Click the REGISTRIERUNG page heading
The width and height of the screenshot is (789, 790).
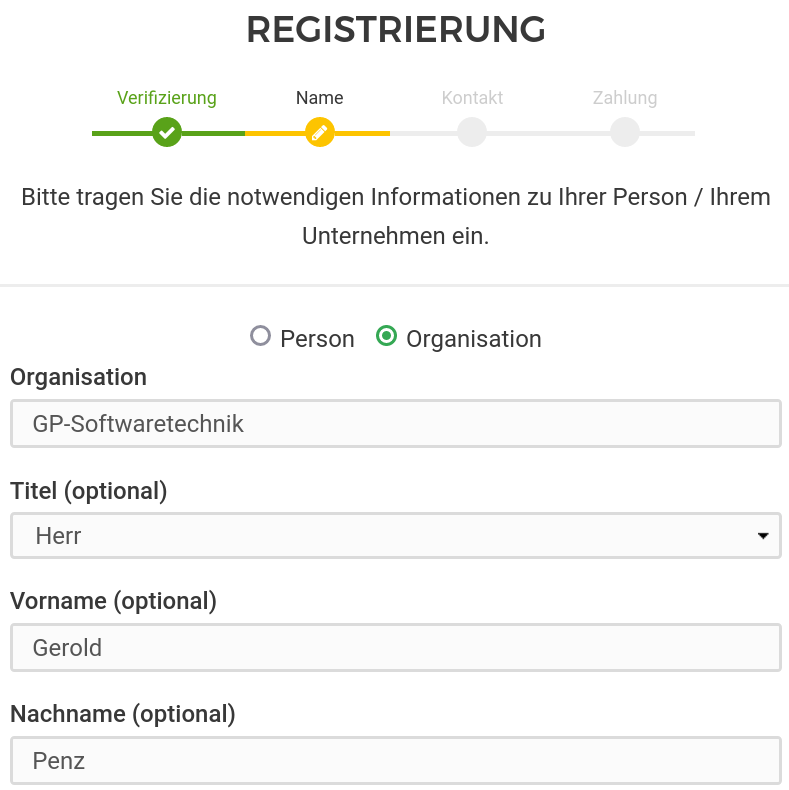point(396,31)
